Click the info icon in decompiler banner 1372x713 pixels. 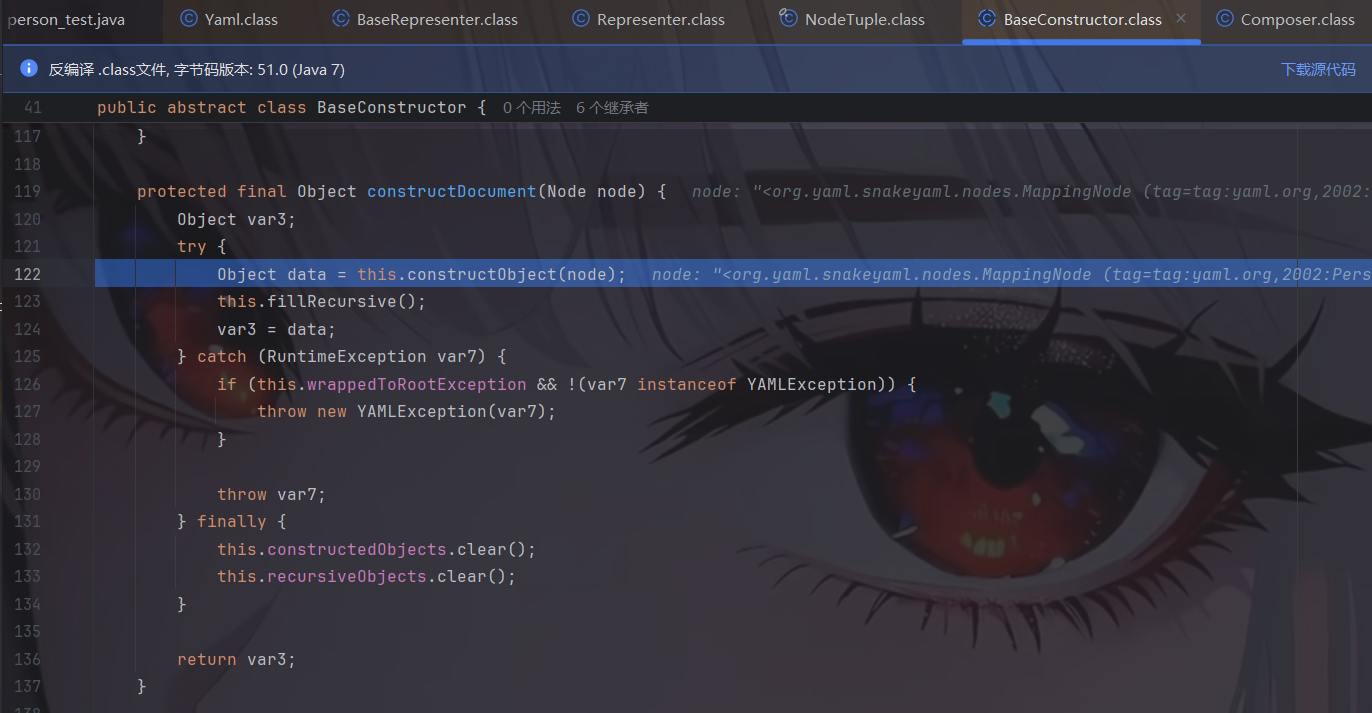[29, 69]
